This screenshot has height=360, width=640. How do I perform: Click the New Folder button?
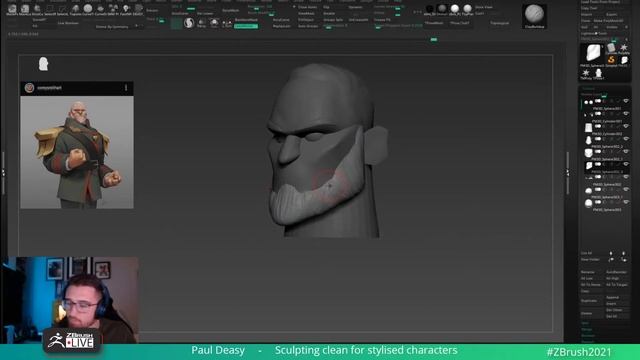[590, 260]
